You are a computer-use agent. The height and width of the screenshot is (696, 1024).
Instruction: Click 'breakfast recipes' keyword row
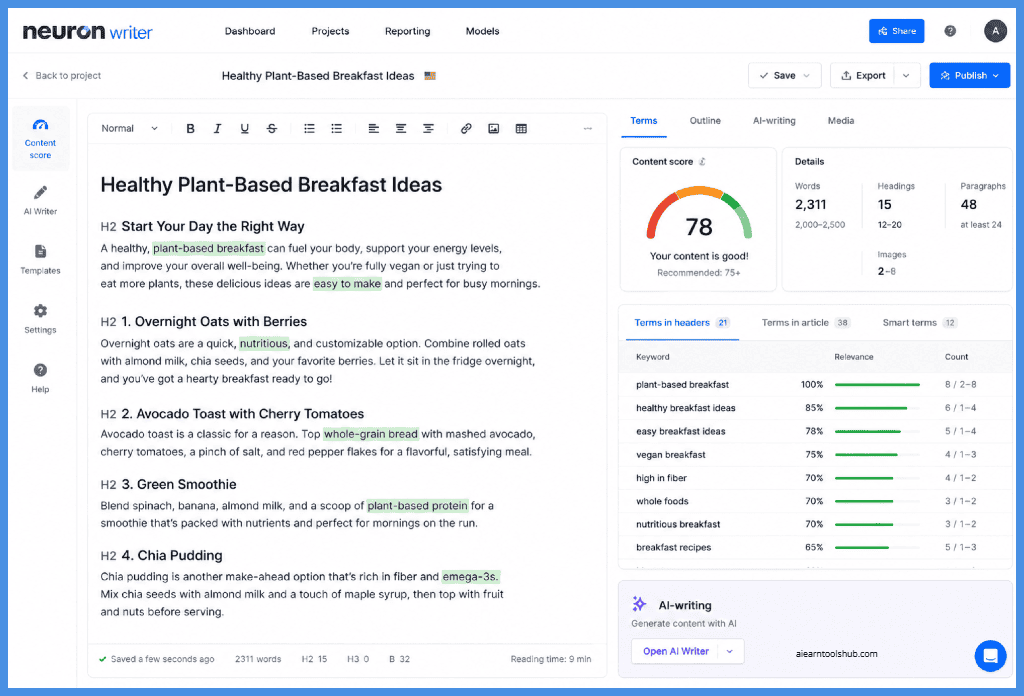[814, 547]
